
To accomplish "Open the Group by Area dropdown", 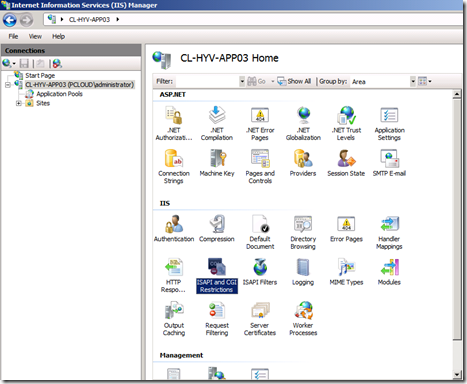I will [x=413, y=81].
